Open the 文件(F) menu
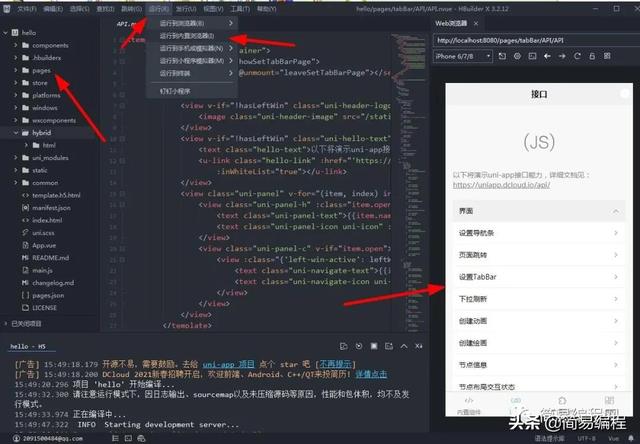The image size is (640, 444). [x=27, y=9]
